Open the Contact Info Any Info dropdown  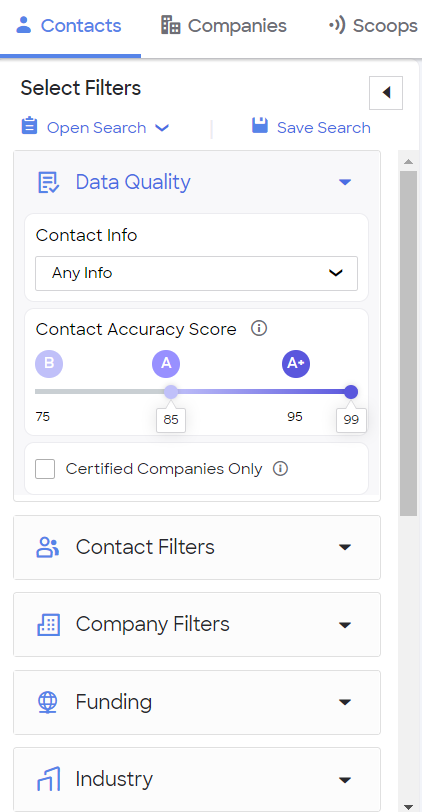coord(196,273)
